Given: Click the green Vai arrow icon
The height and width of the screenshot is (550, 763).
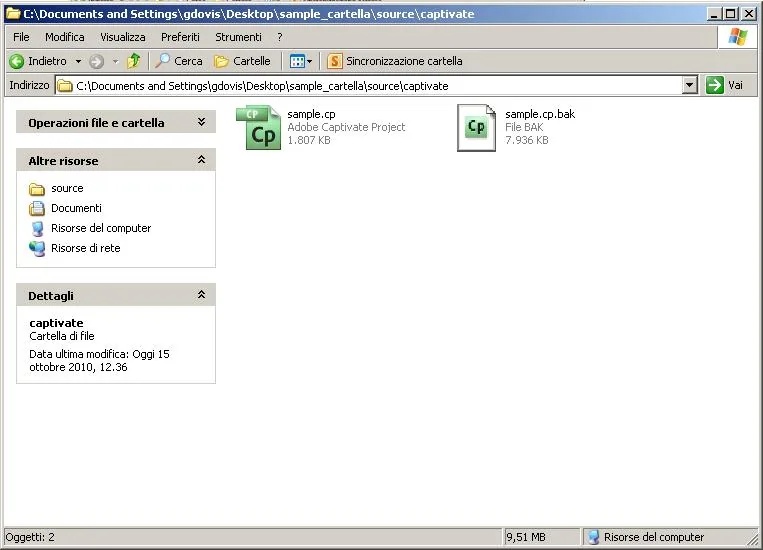Looking at the screenshot, I should click(714, 85).
